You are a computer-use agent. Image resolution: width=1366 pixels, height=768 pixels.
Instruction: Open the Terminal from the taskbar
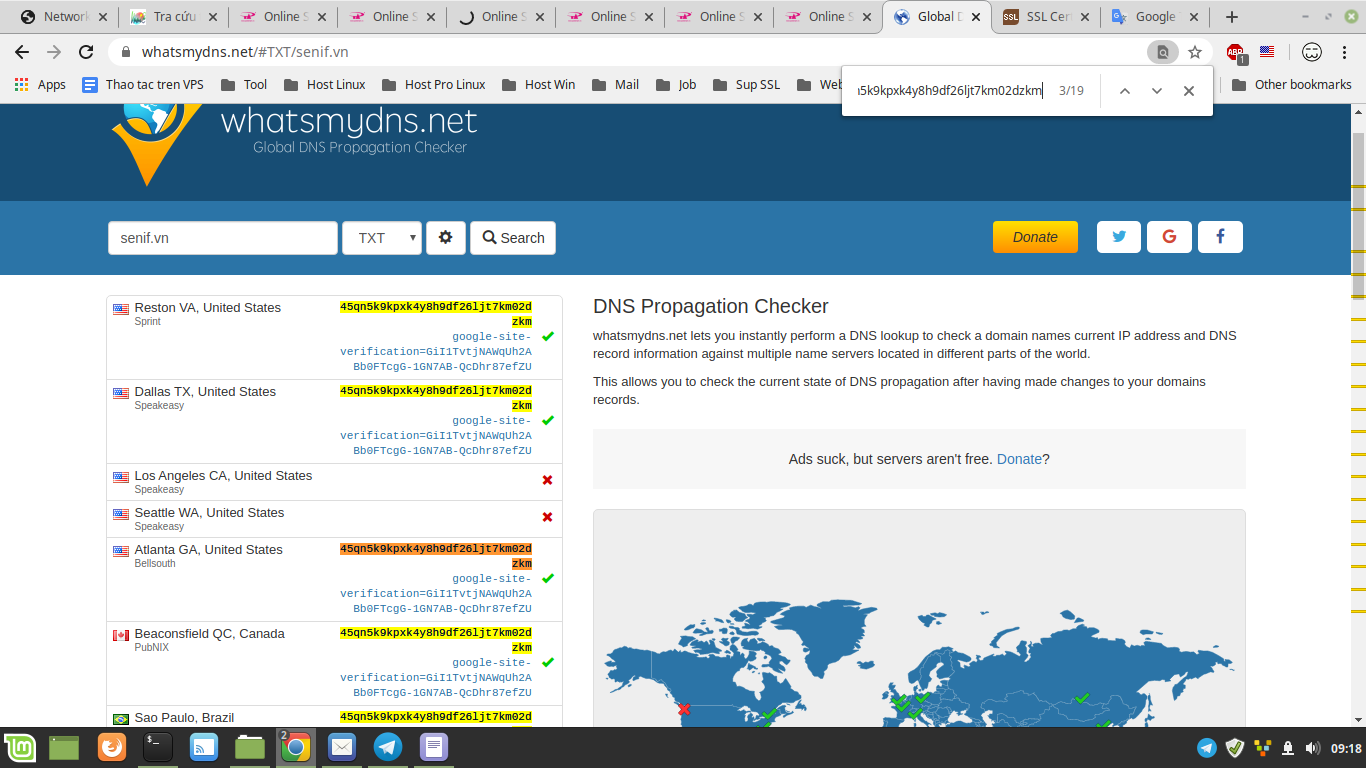(158, 747)
